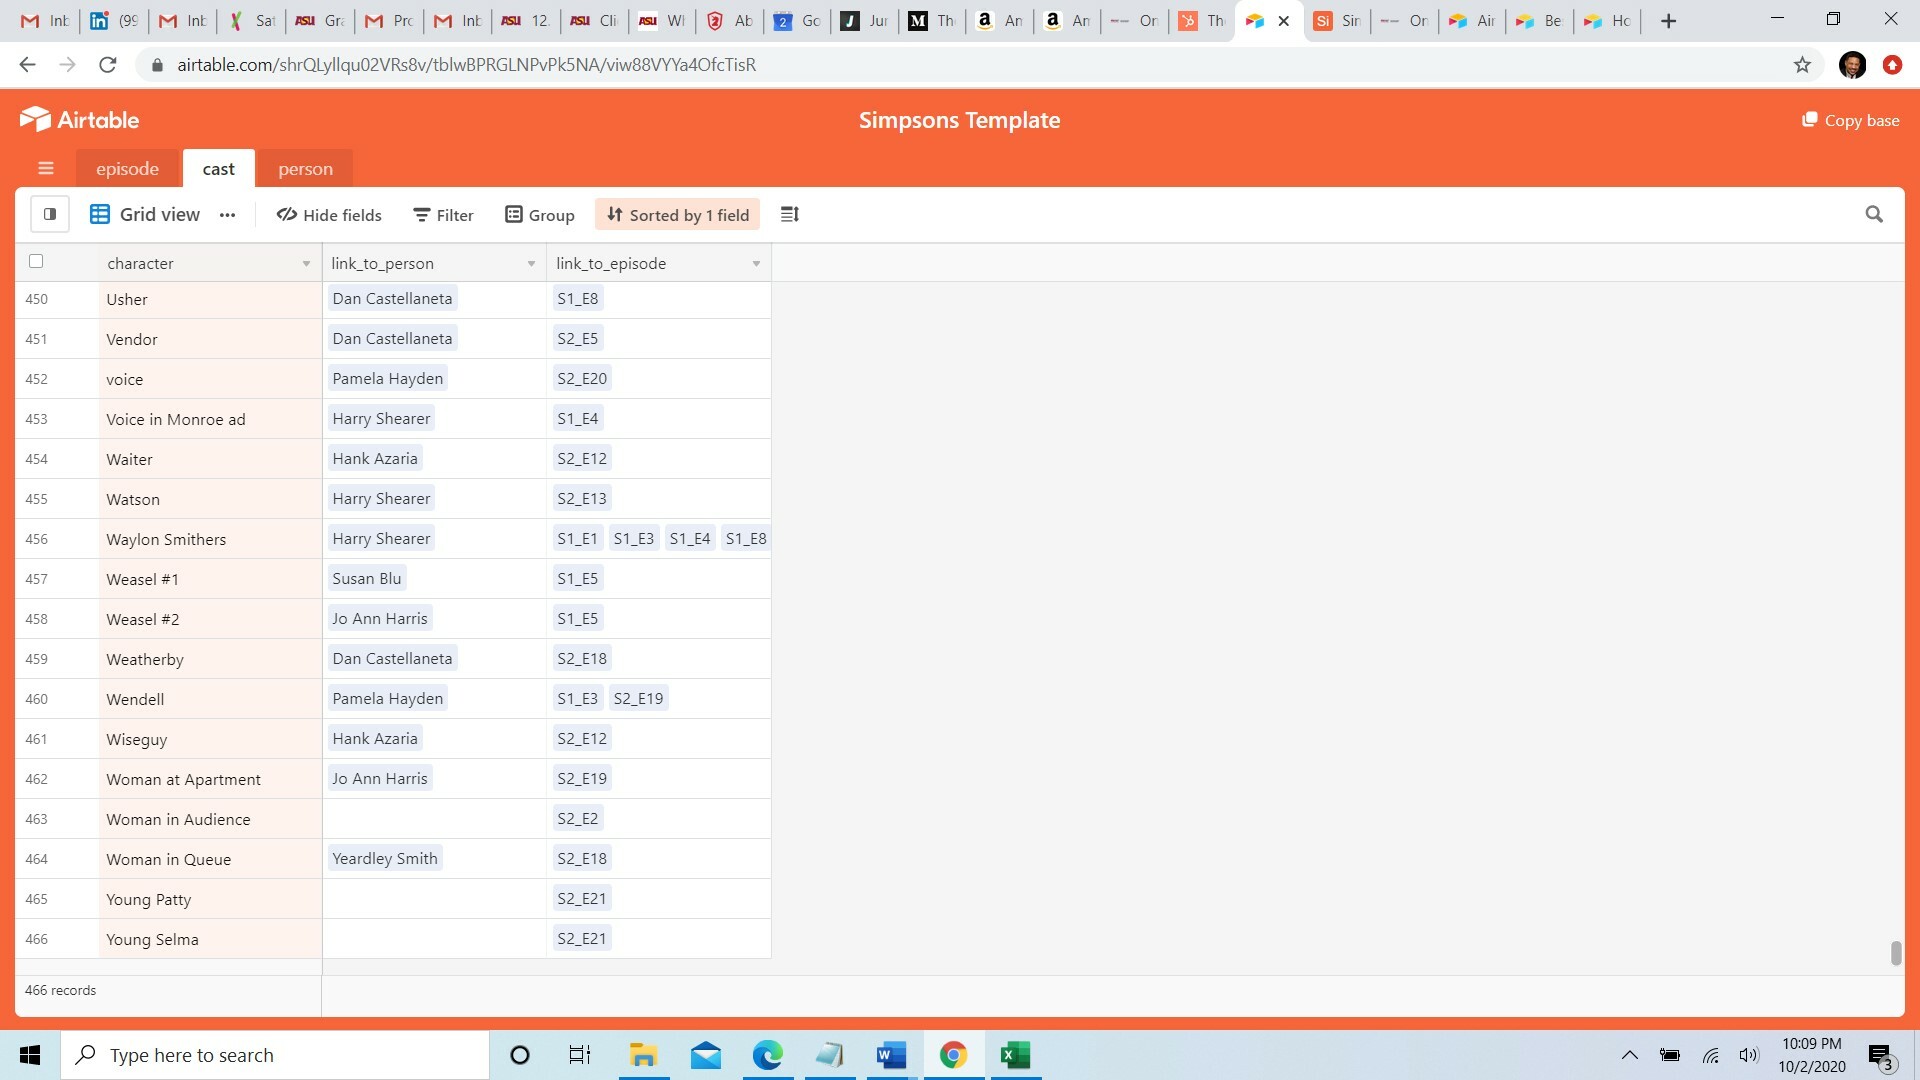
Task: Bookmark page using the star icon
Action: coord(1802,65)
